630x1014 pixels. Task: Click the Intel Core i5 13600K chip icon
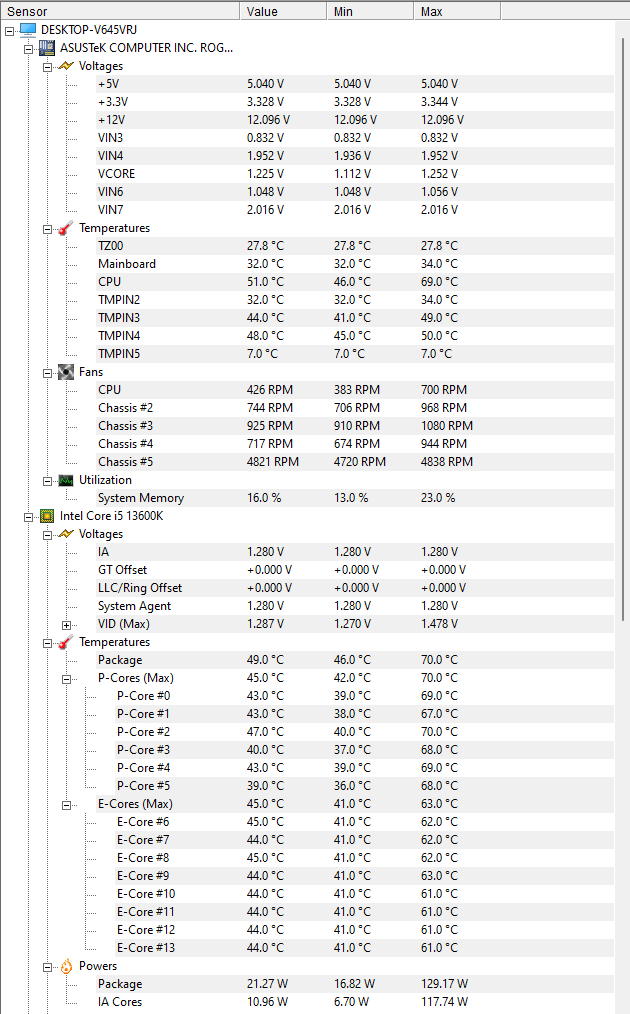47,516
